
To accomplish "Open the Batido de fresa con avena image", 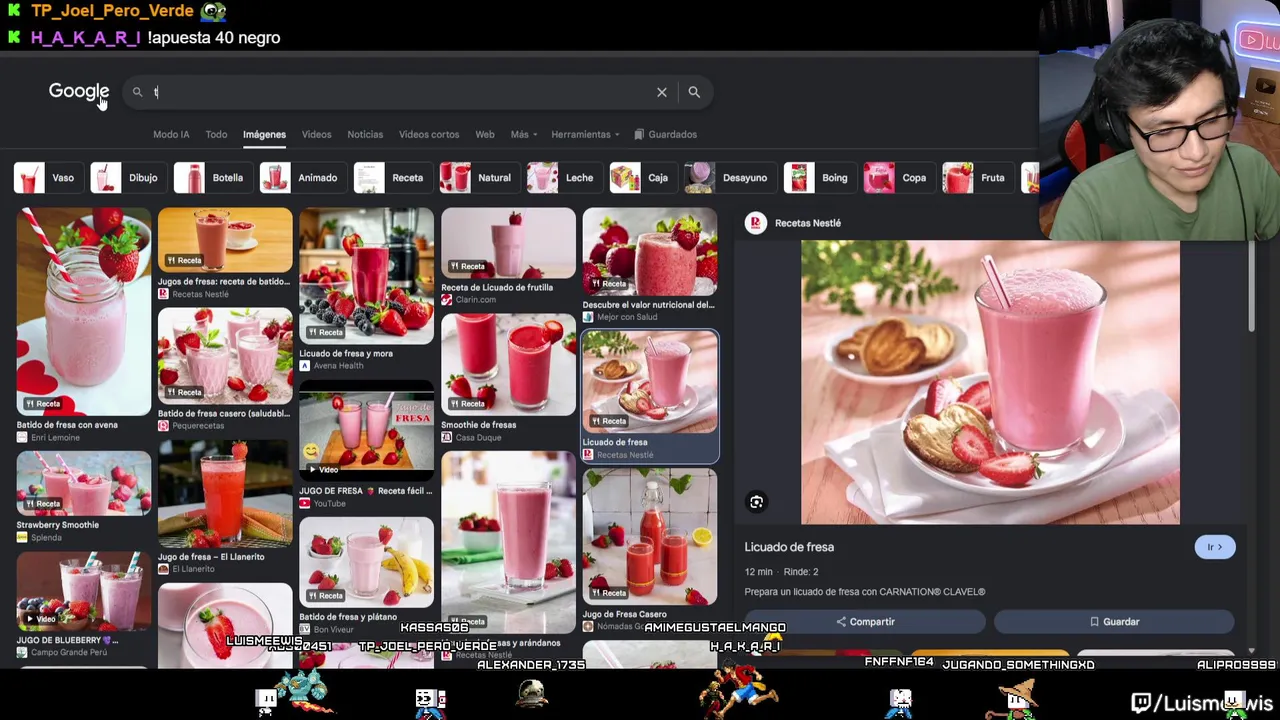I will coord(84,311).
